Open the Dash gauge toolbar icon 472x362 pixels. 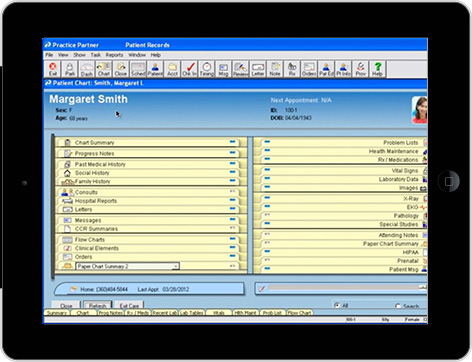pos(87,69)
